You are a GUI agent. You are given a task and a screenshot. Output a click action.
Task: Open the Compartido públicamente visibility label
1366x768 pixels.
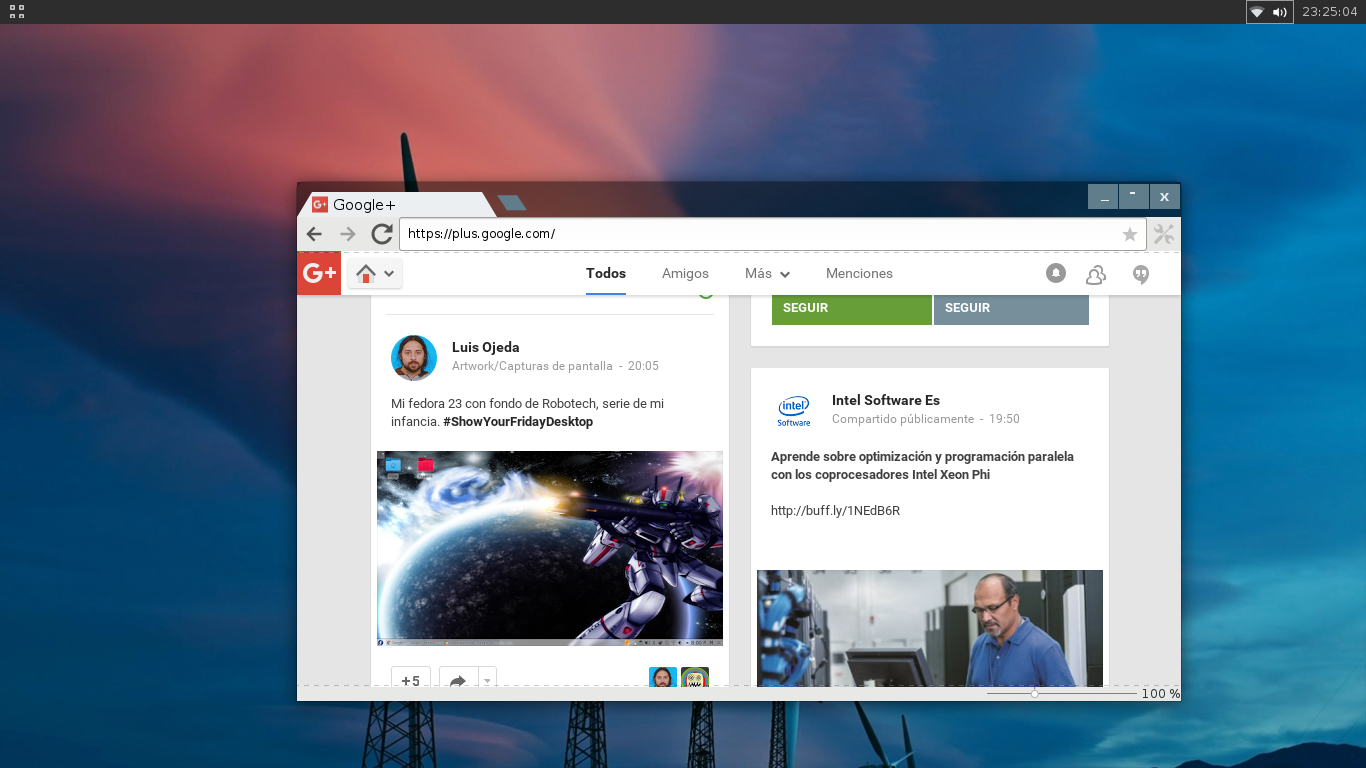903,419
